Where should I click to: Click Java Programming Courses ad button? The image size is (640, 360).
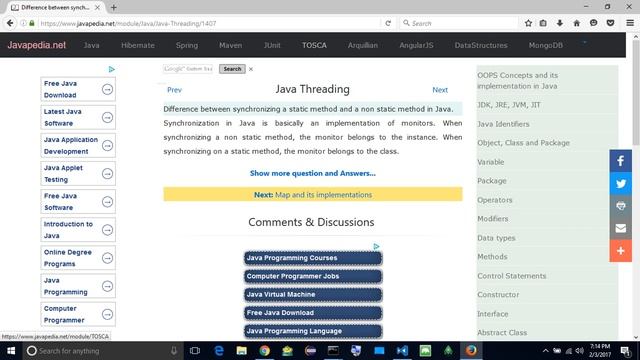pos(313,258)
